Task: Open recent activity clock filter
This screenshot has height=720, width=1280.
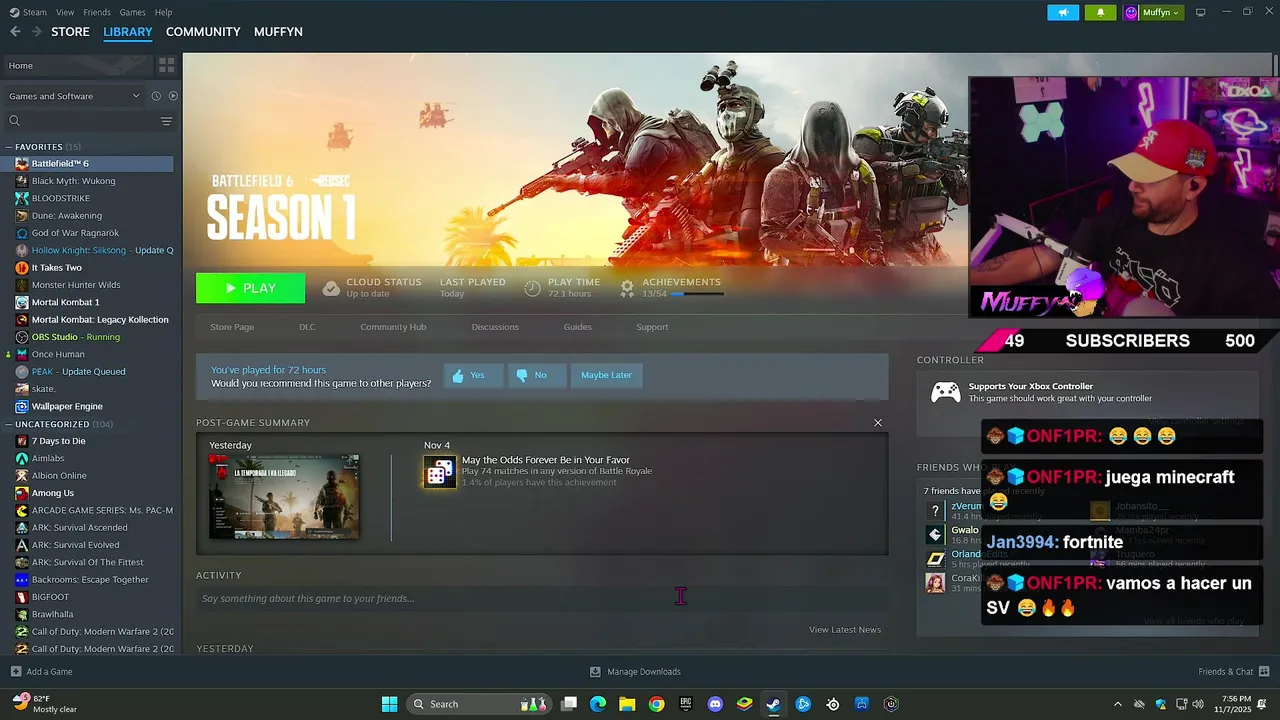Action: pyautogui.click(x=156, y=96)
